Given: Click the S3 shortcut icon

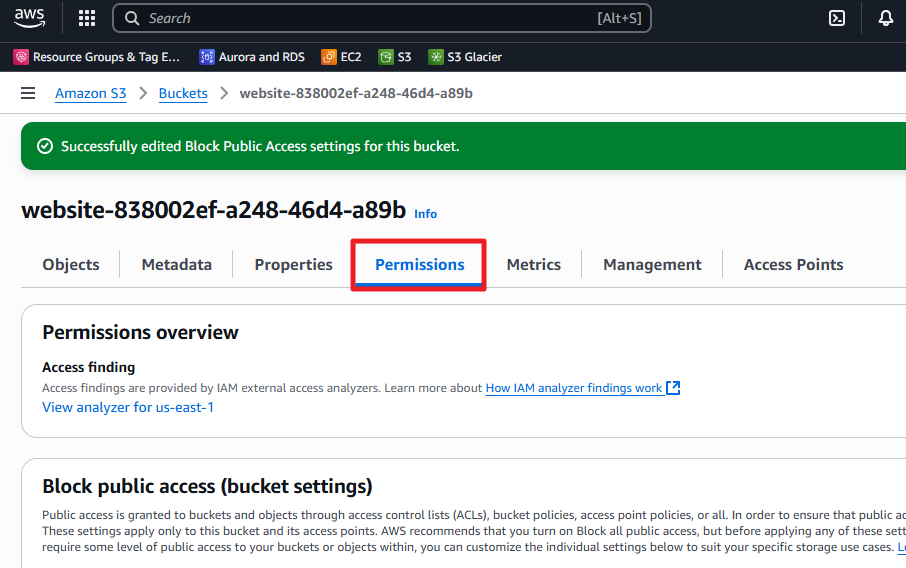Looking at the screenshot, I should click(385, 57).
